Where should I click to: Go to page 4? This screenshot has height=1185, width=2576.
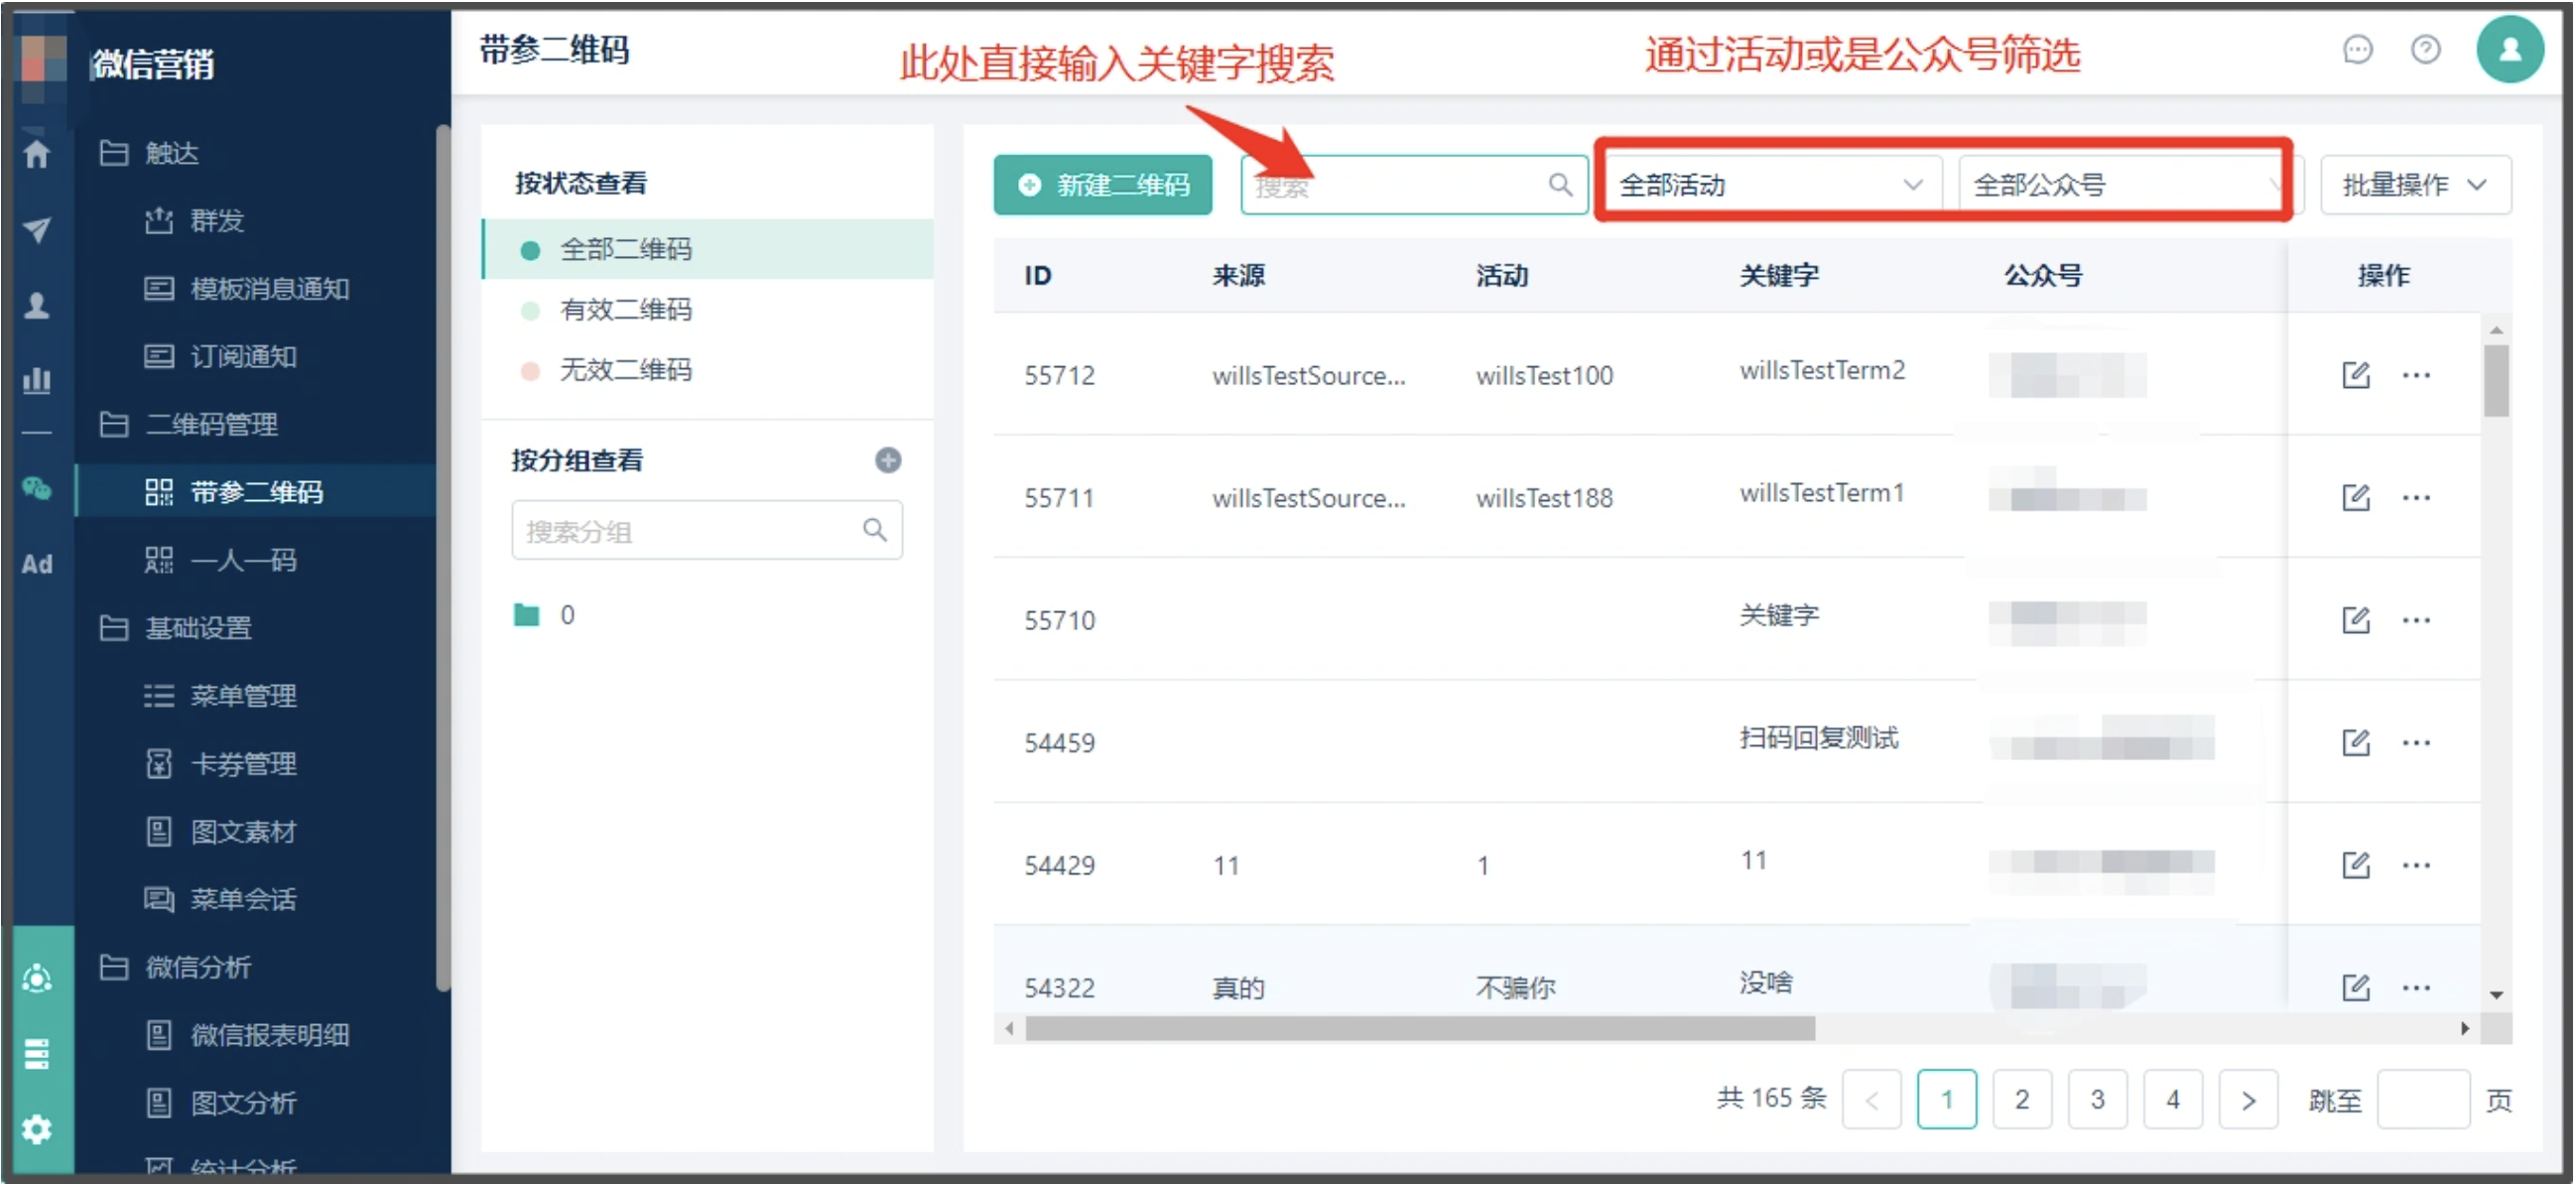(2173, 1100)
